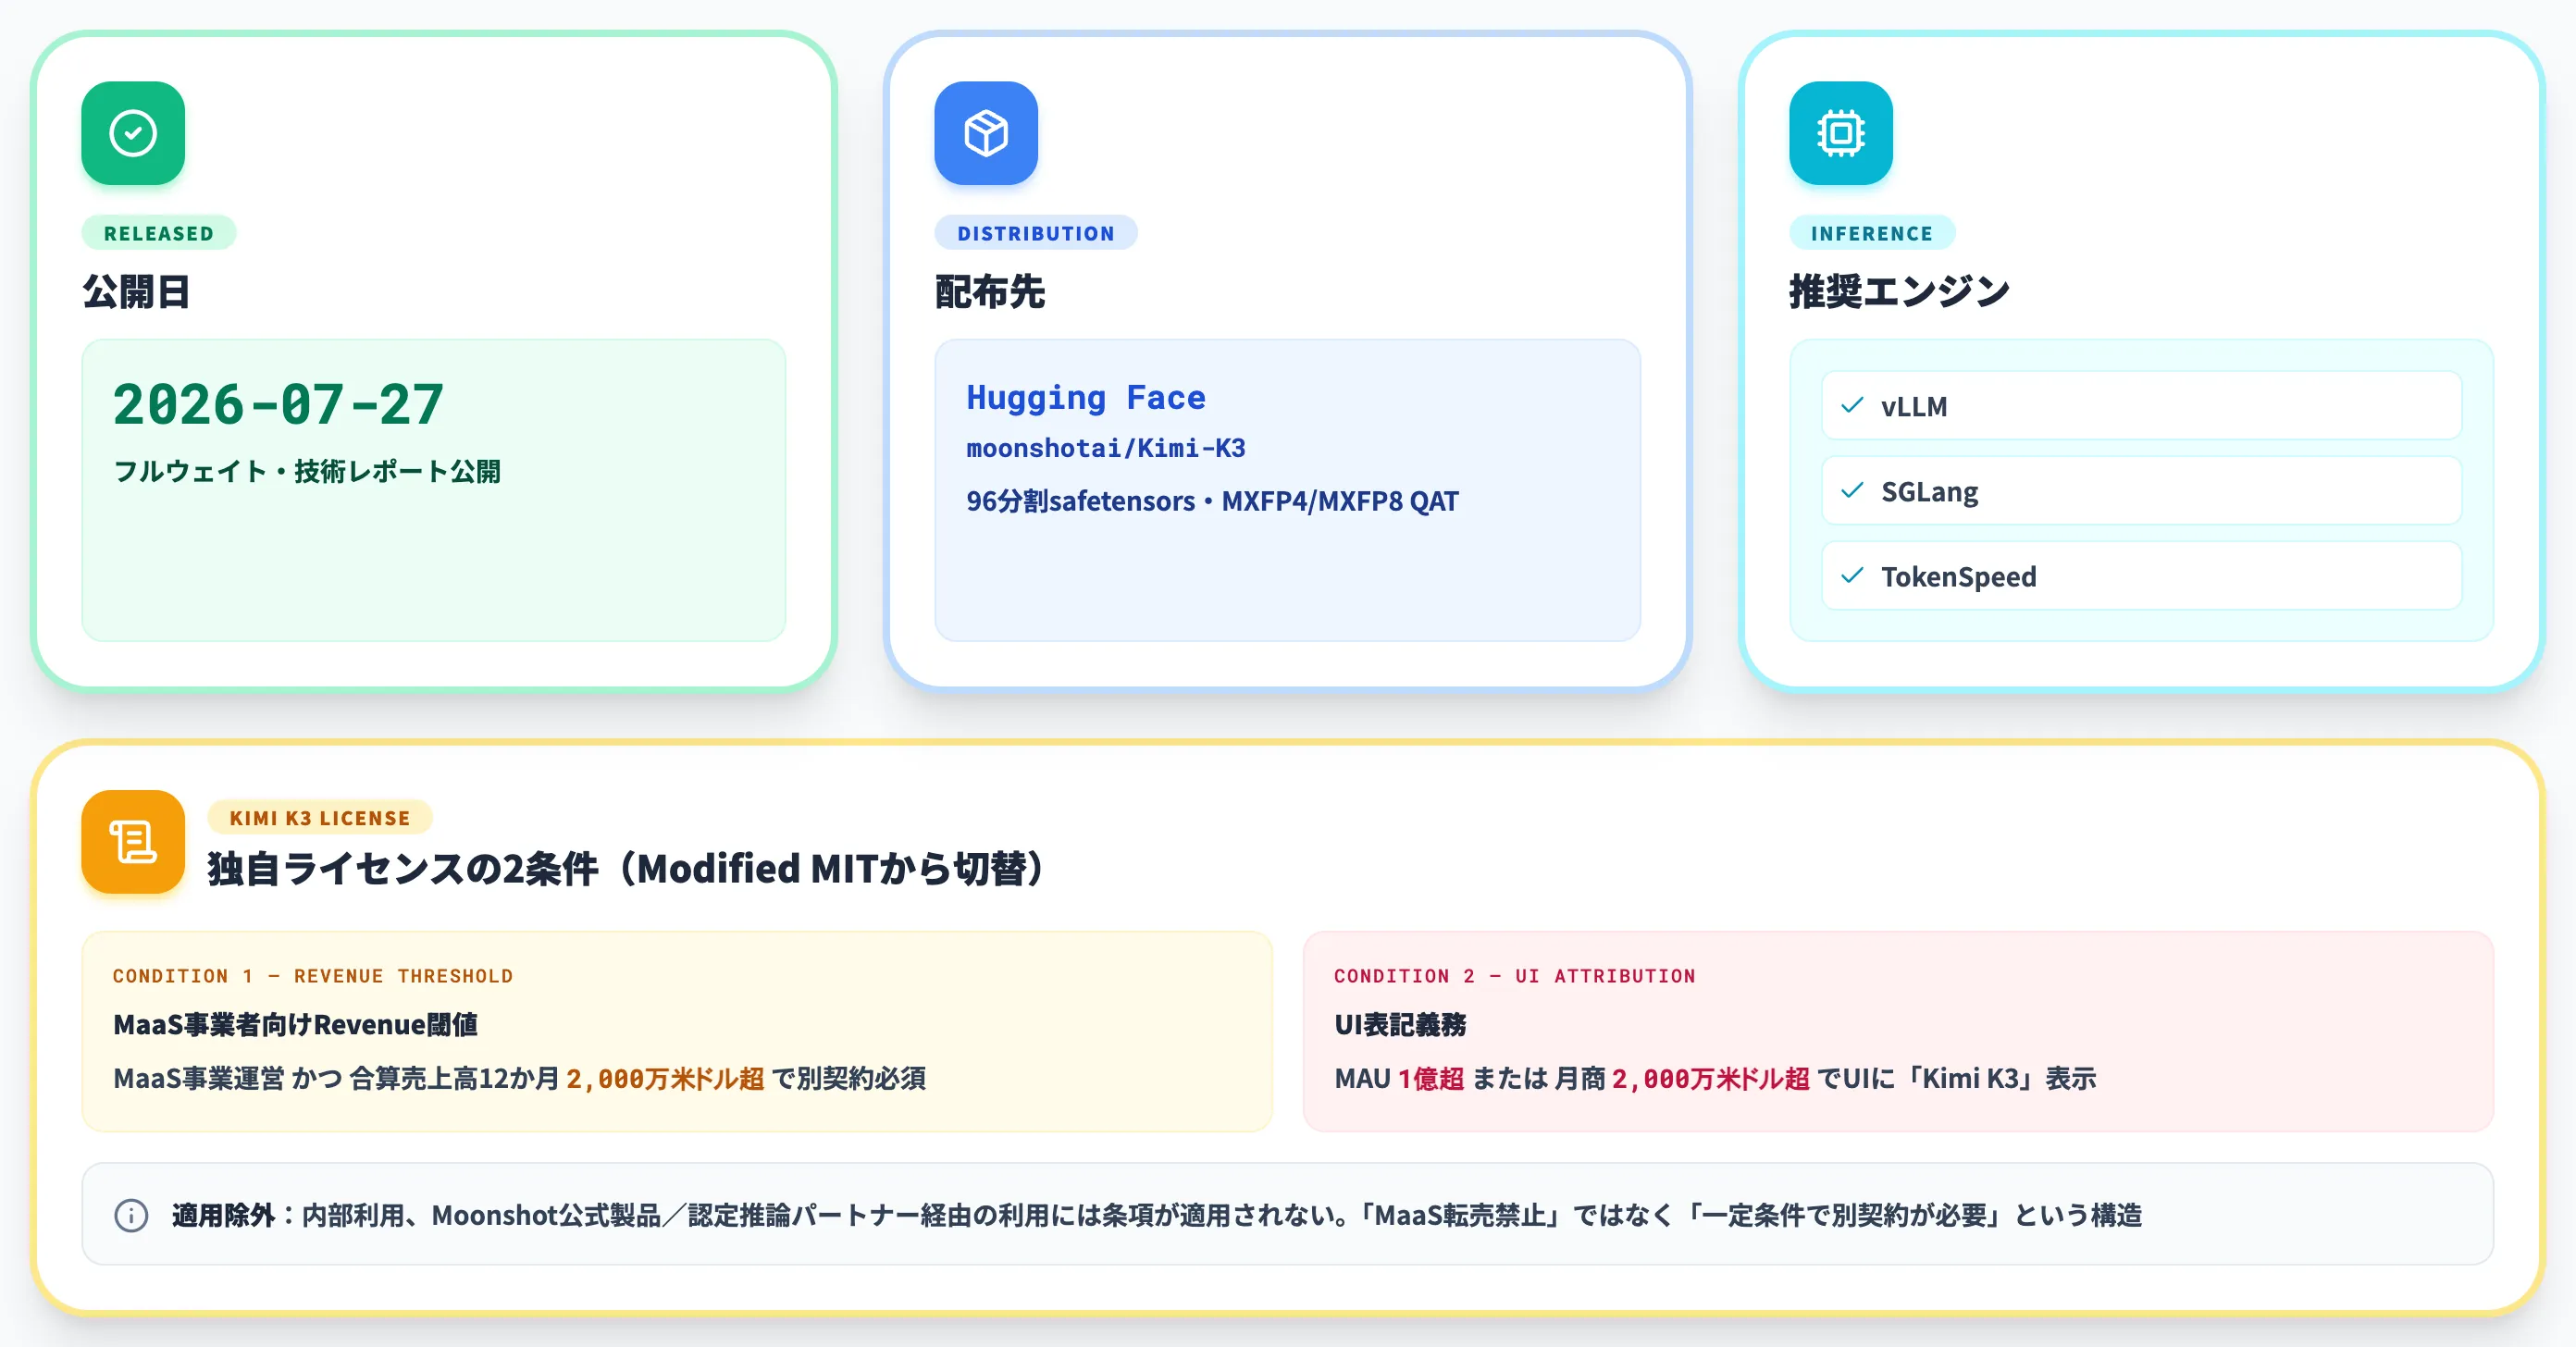
Task: Click the 推奨エンジン heading
Action: [x=1899, y=292]
